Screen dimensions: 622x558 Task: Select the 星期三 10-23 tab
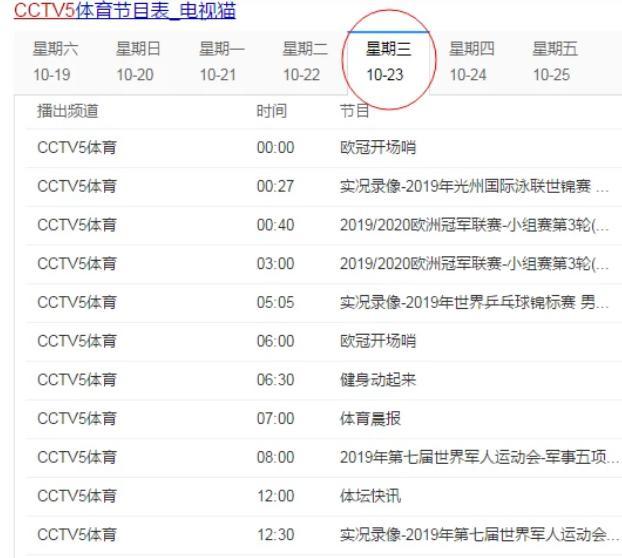tap(388, 62)
